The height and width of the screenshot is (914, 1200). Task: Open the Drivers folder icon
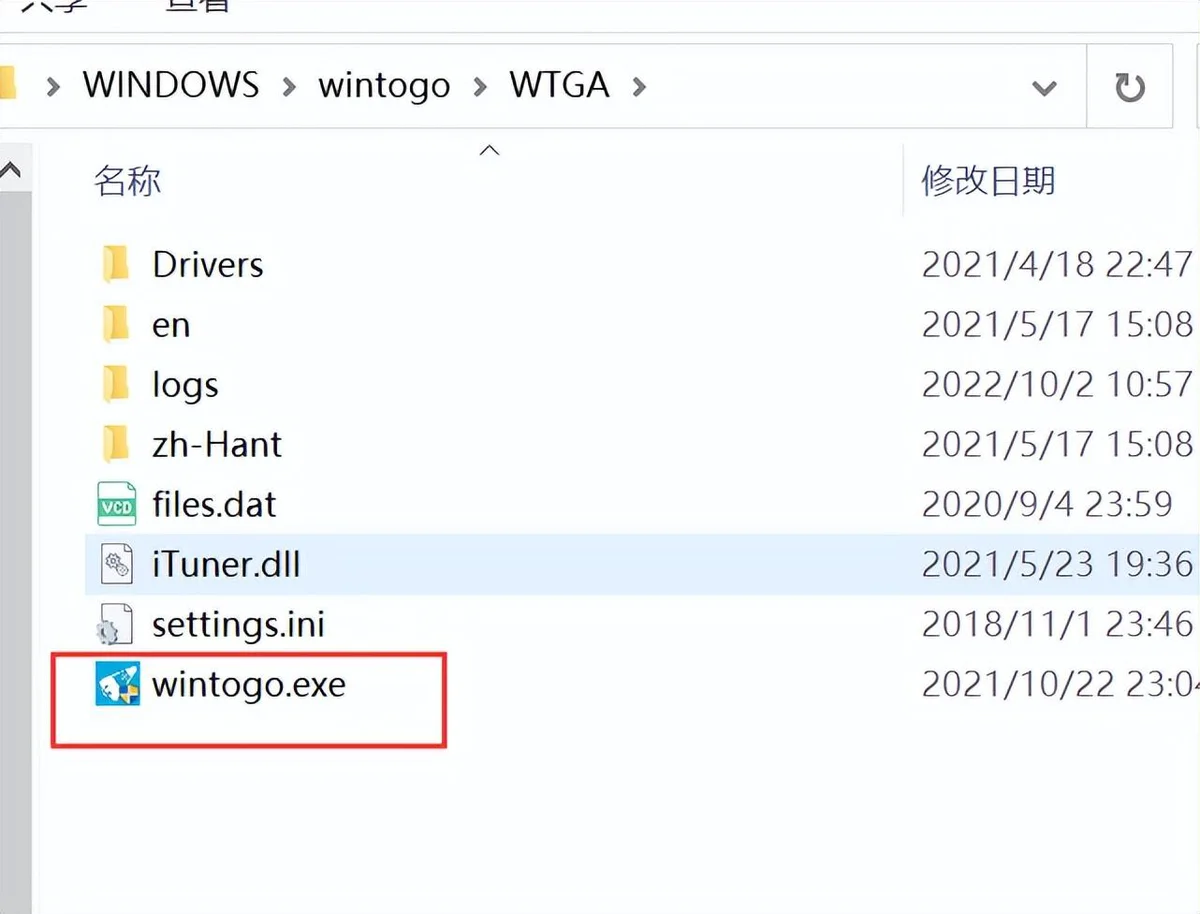click(116, 265)
